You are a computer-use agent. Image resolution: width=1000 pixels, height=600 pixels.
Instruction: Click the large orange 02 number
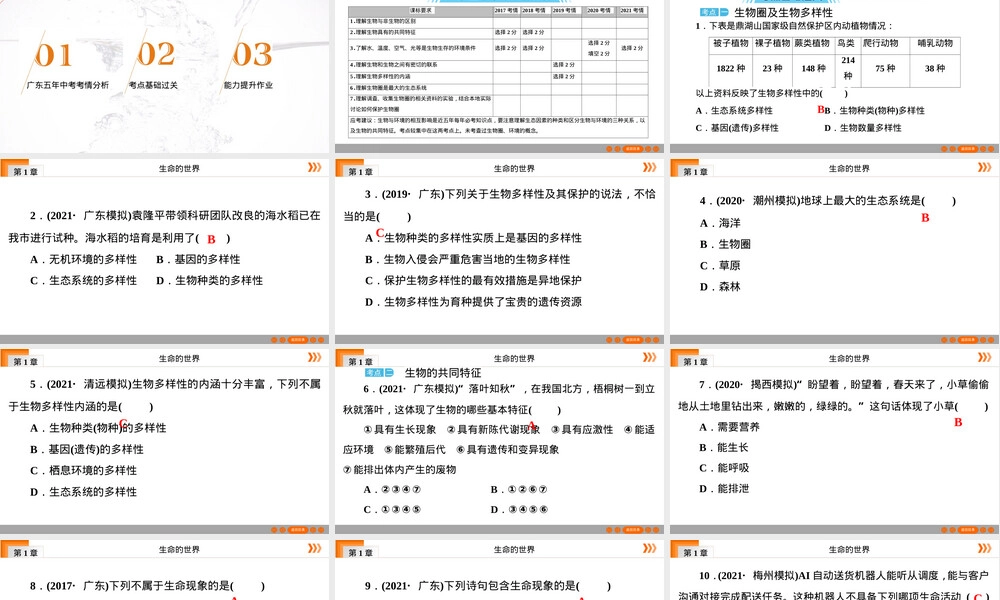click(x=156, y=54)
